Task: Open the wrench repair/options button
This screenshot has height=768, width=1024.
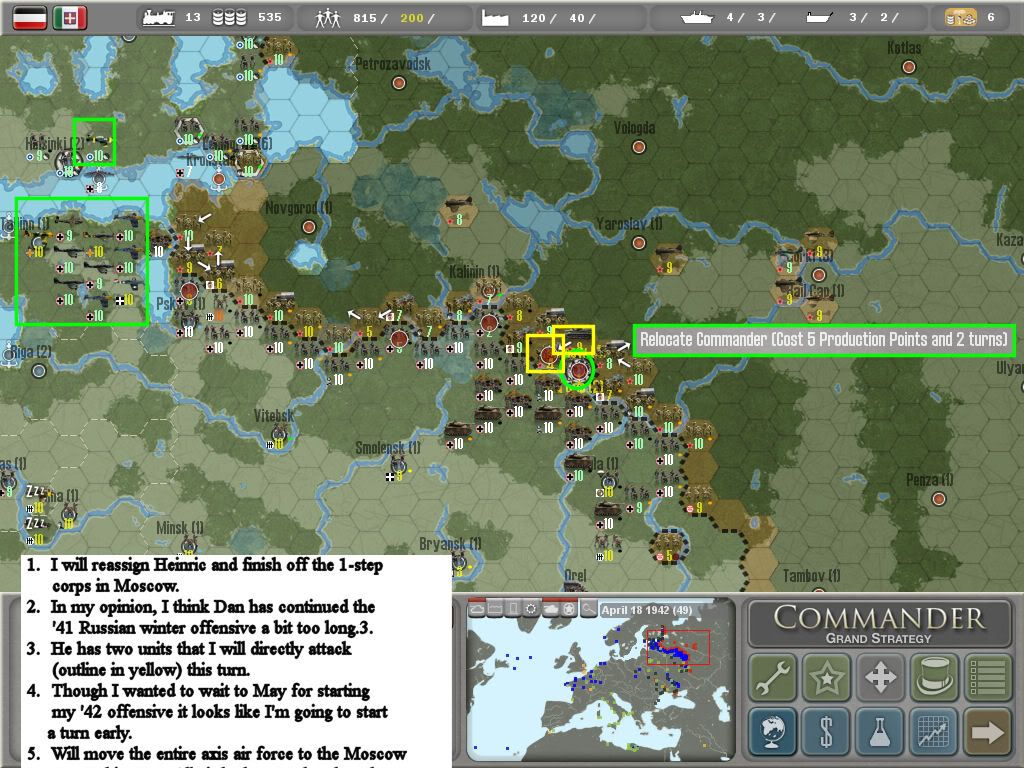Action: [x=772, y=678]
